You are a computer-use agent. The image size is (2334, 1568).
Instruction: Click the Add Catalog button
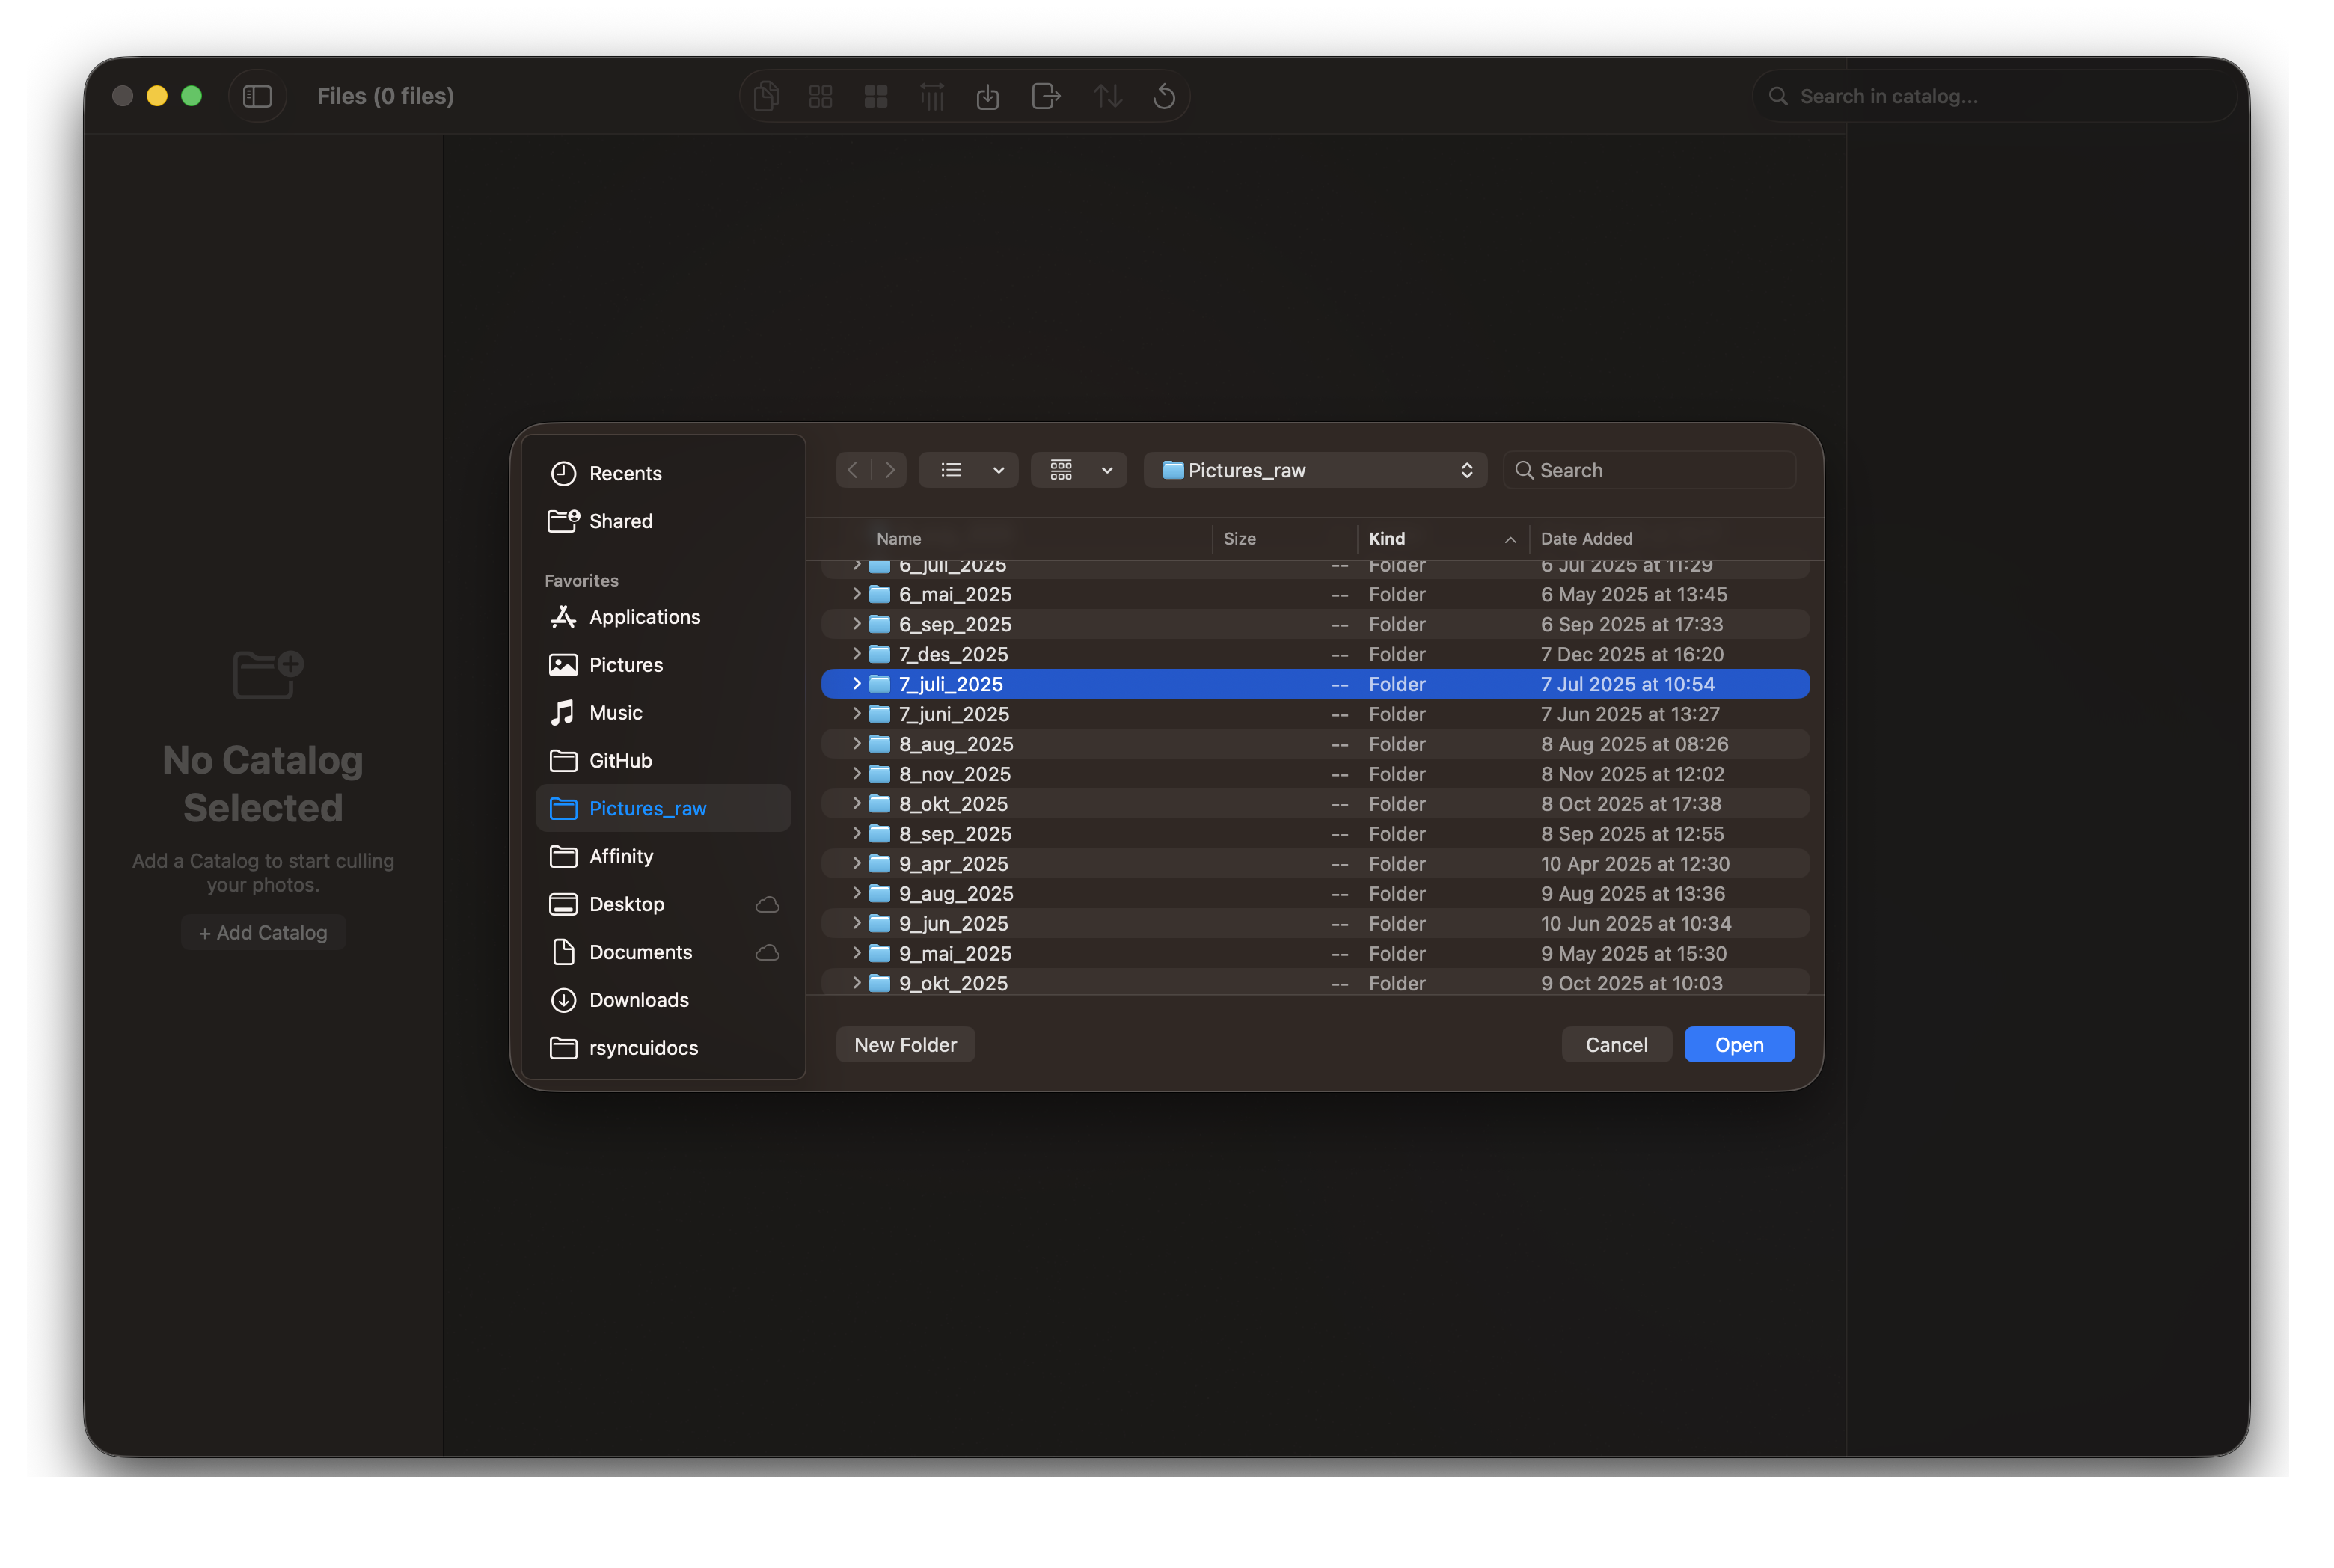pyautogui.click(x=263, y=932)
